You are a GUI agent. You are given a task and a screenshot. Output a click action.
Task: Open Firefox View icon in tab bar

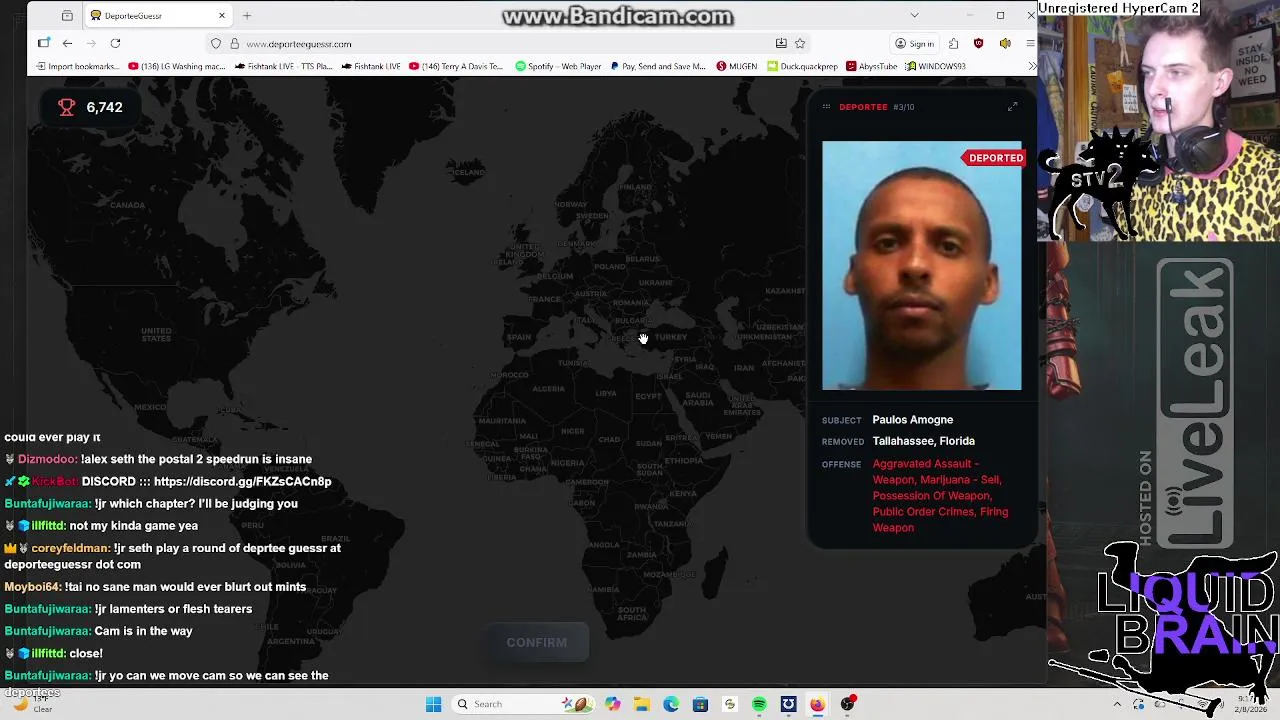[67, 16]
